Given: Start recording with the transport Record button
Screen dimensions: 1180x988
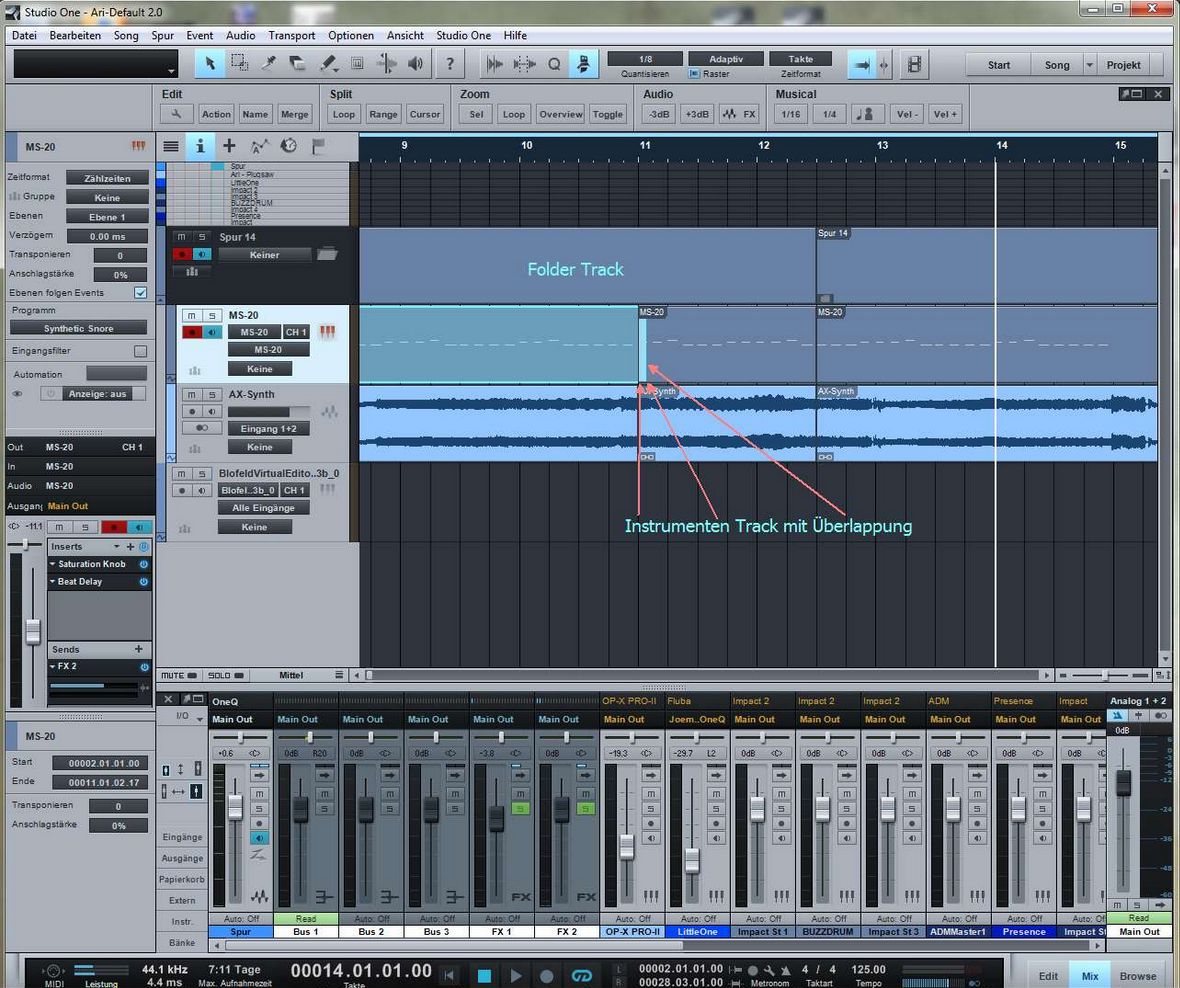Looking at the screenshot, I should click(547, 976).
